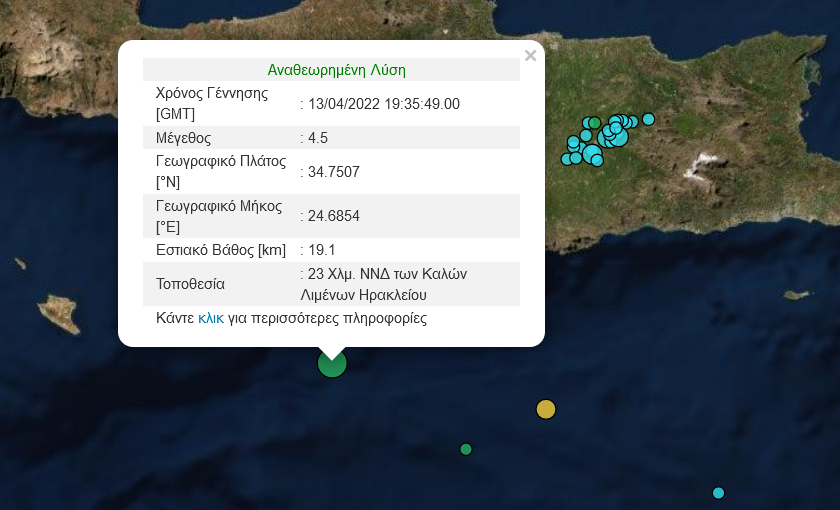Click the location text '23 Χλμ. ΝΝΔ των Καλών Λιμένων'

pos(384,284)
